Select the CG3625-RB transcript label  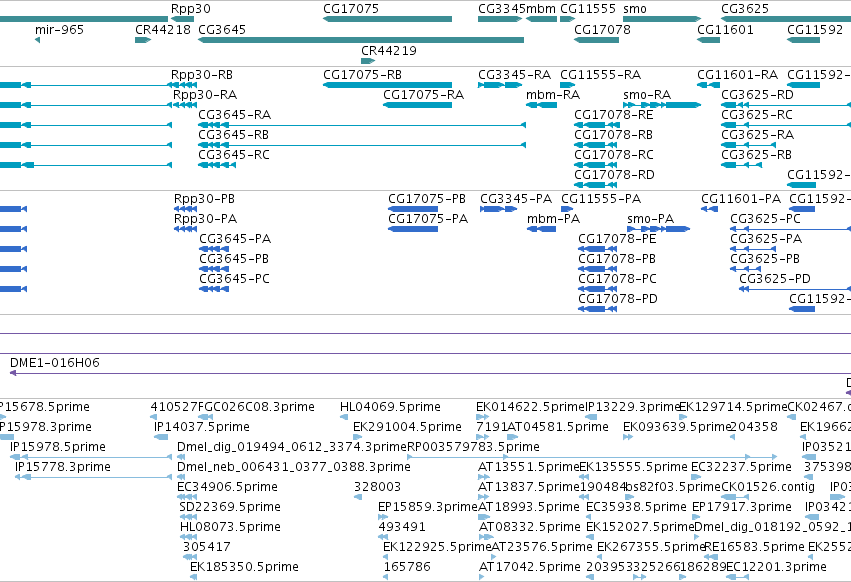click(x=756, y=155)
